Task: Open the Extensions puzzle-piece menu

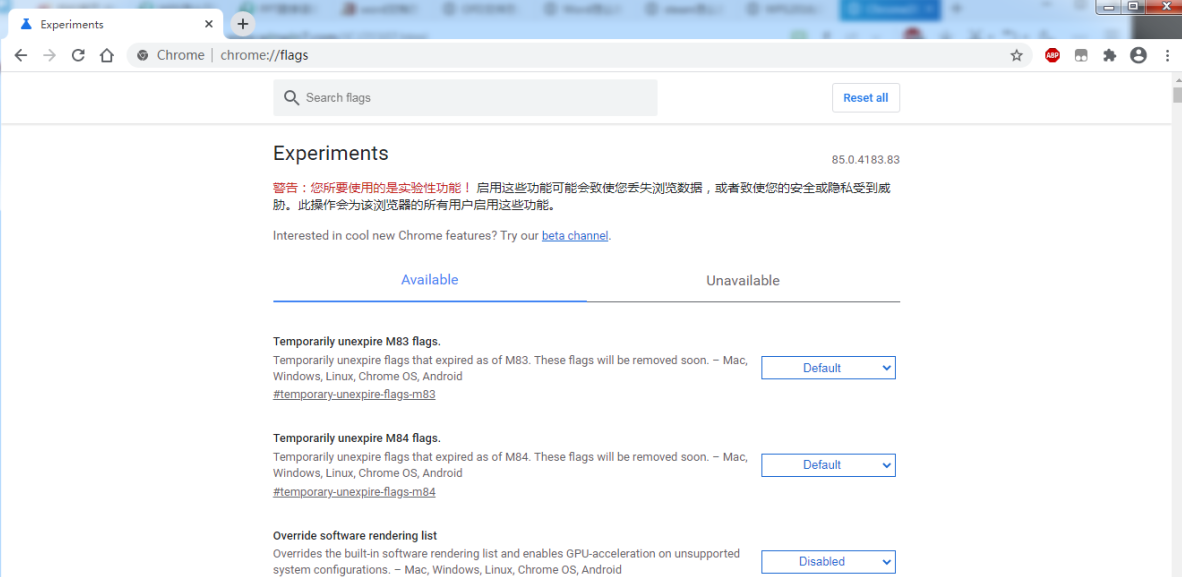Action: coord(1109,55)
